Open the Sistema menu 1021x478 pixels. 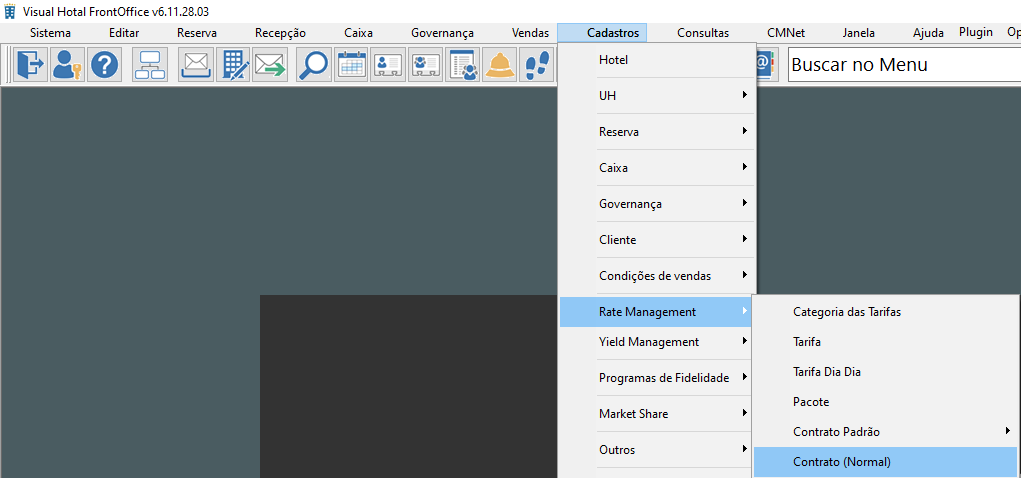coord(50,33)
